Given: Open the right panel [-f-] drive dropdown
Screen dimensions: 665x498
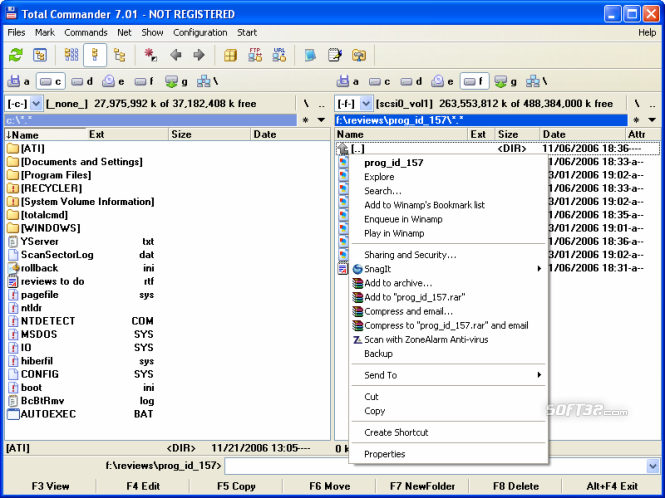Looking at the screenshot, I should [366, 104].
